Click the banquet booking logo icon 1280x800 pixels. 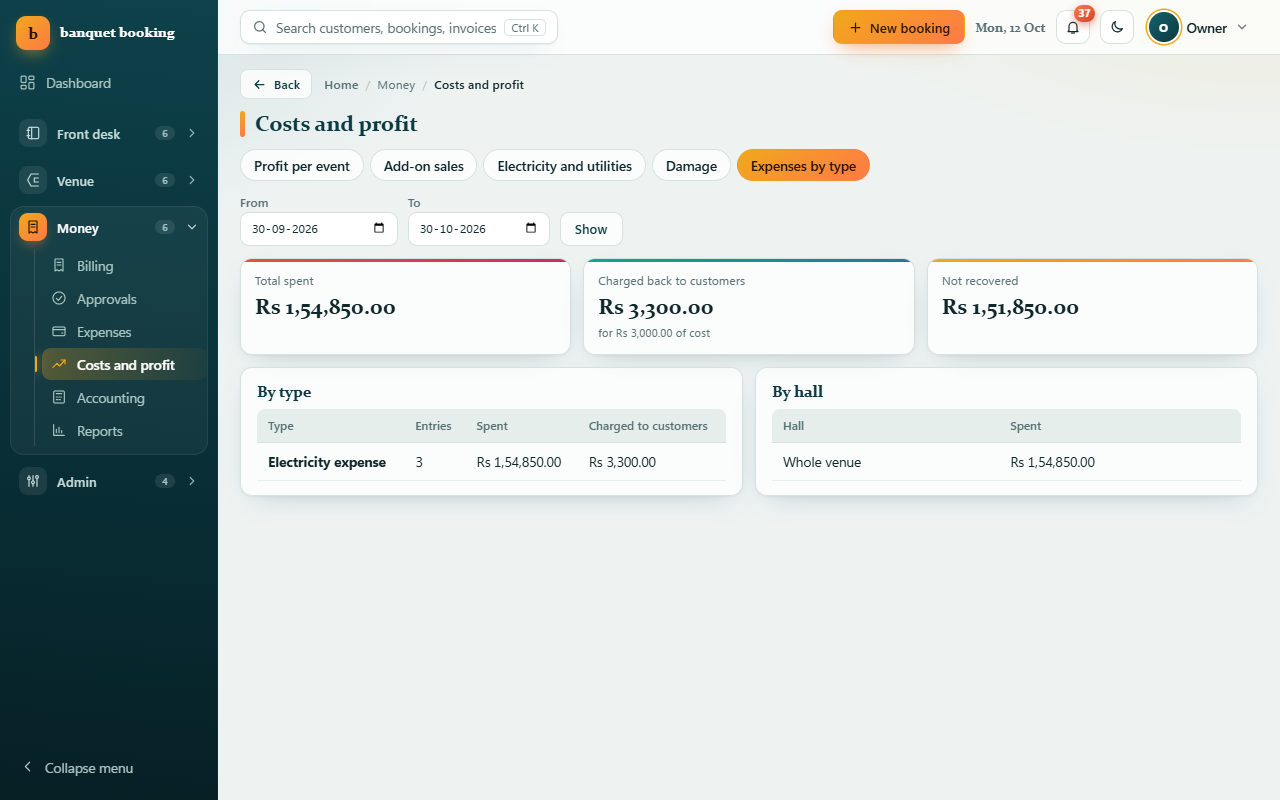click(33, 33)
